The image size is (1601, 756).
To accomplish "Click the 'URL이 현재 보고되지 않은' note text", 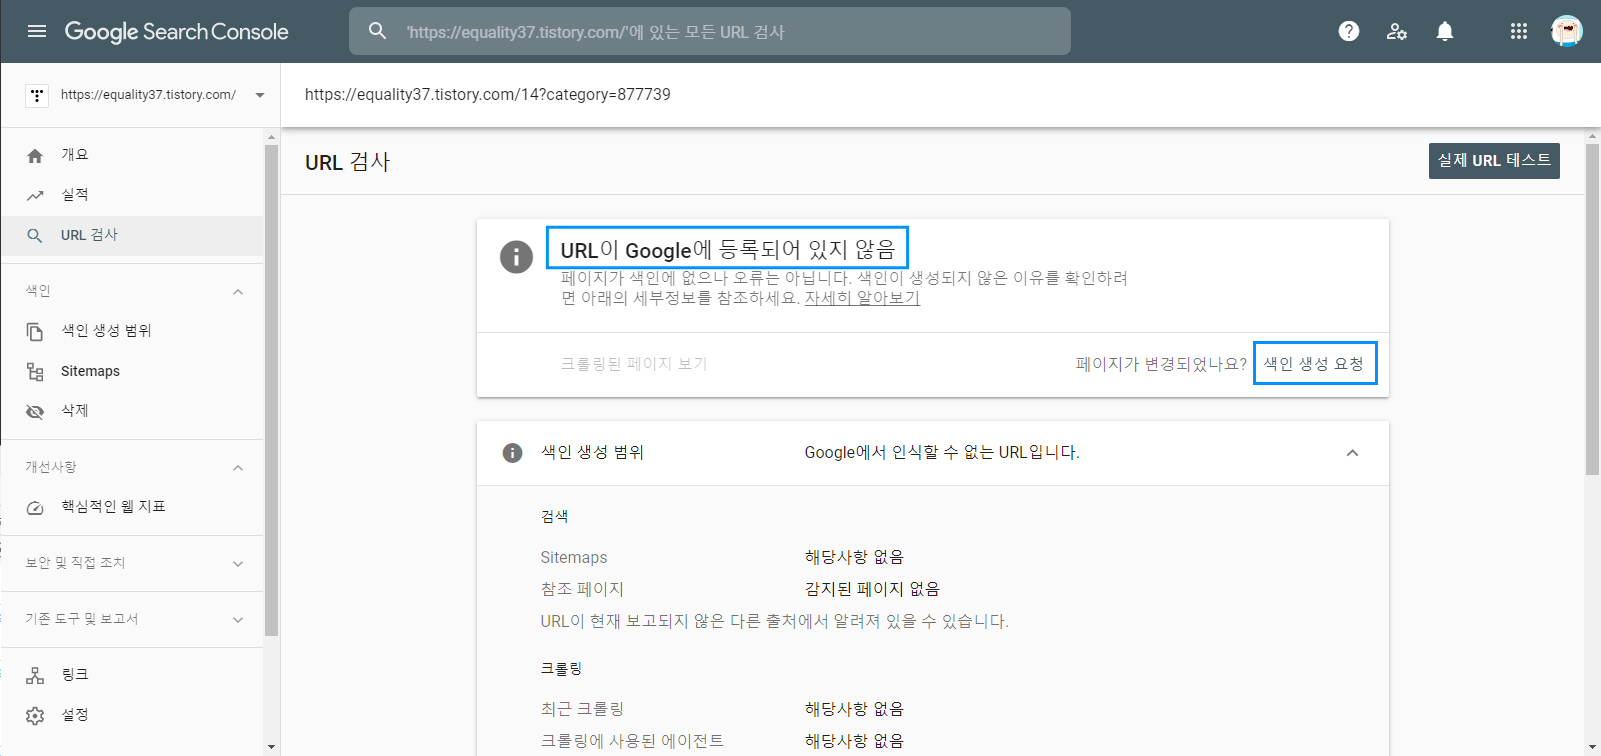I will click(x=774, y=621).
